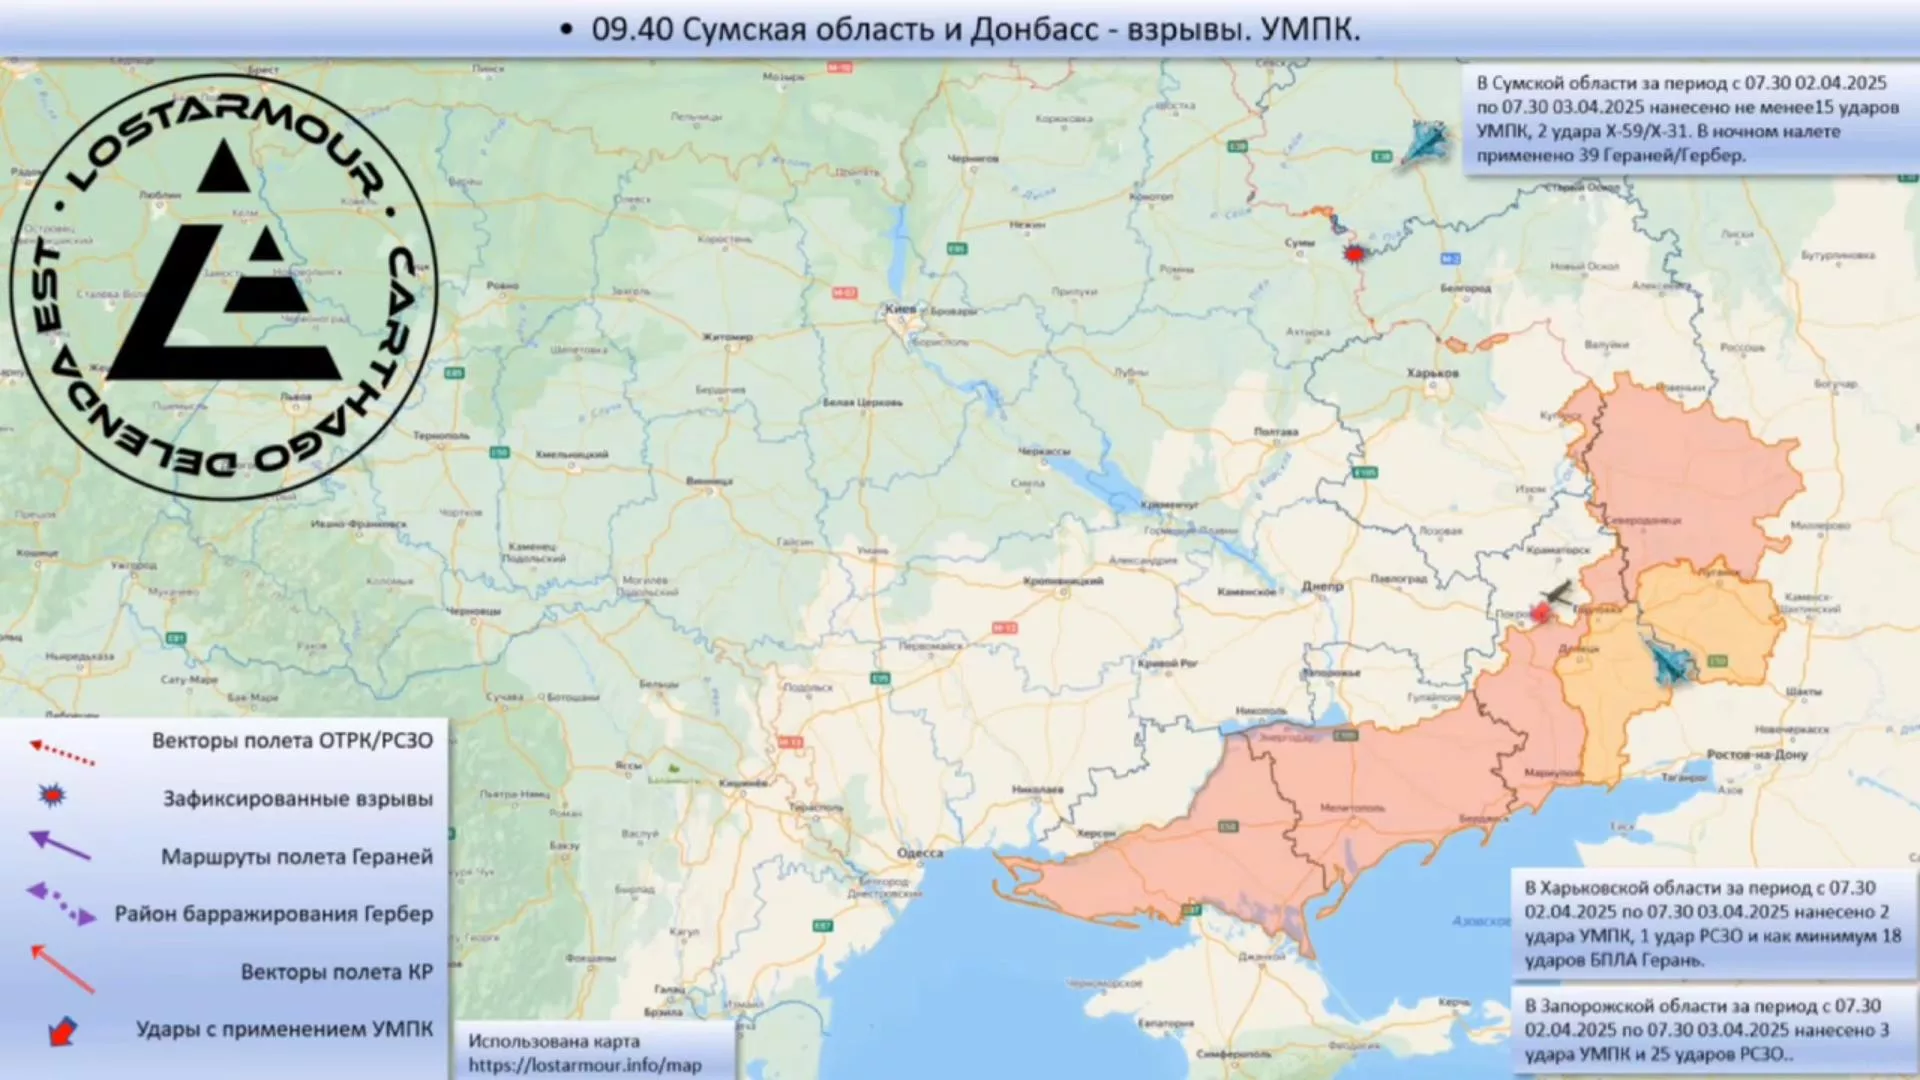Click the city label 'Валуйки'
The width and height of the screenshot is (1920, 1080).
pyautogui.click(x=1607, y=344)
